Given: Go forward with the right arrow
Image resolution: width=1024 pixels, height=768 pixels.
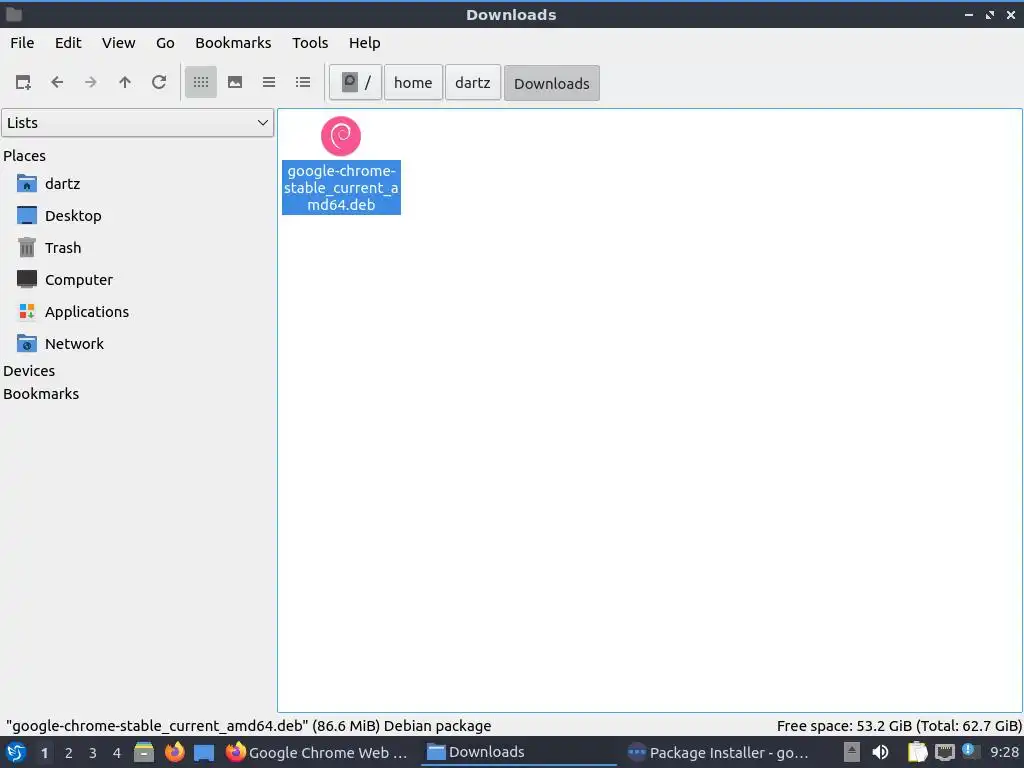Looking at the screenshot, I should (x=91, y=82).
